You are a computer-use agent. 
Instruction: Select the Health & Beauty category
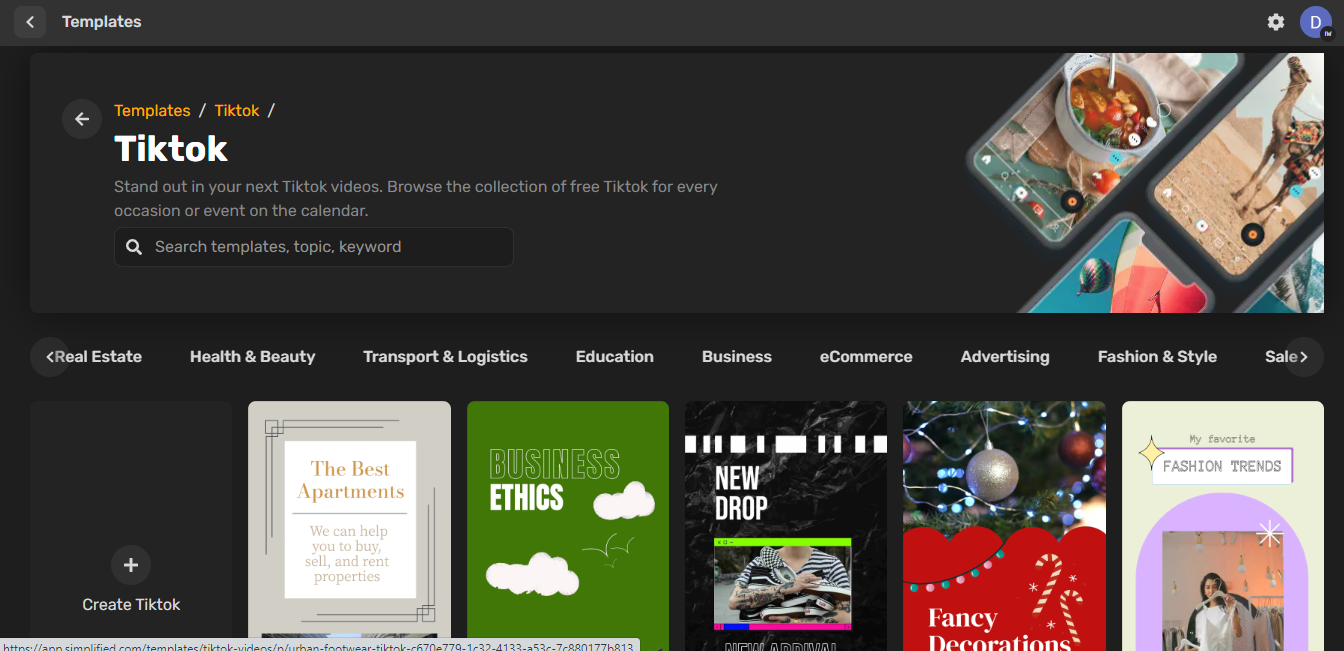coord(253,357)
